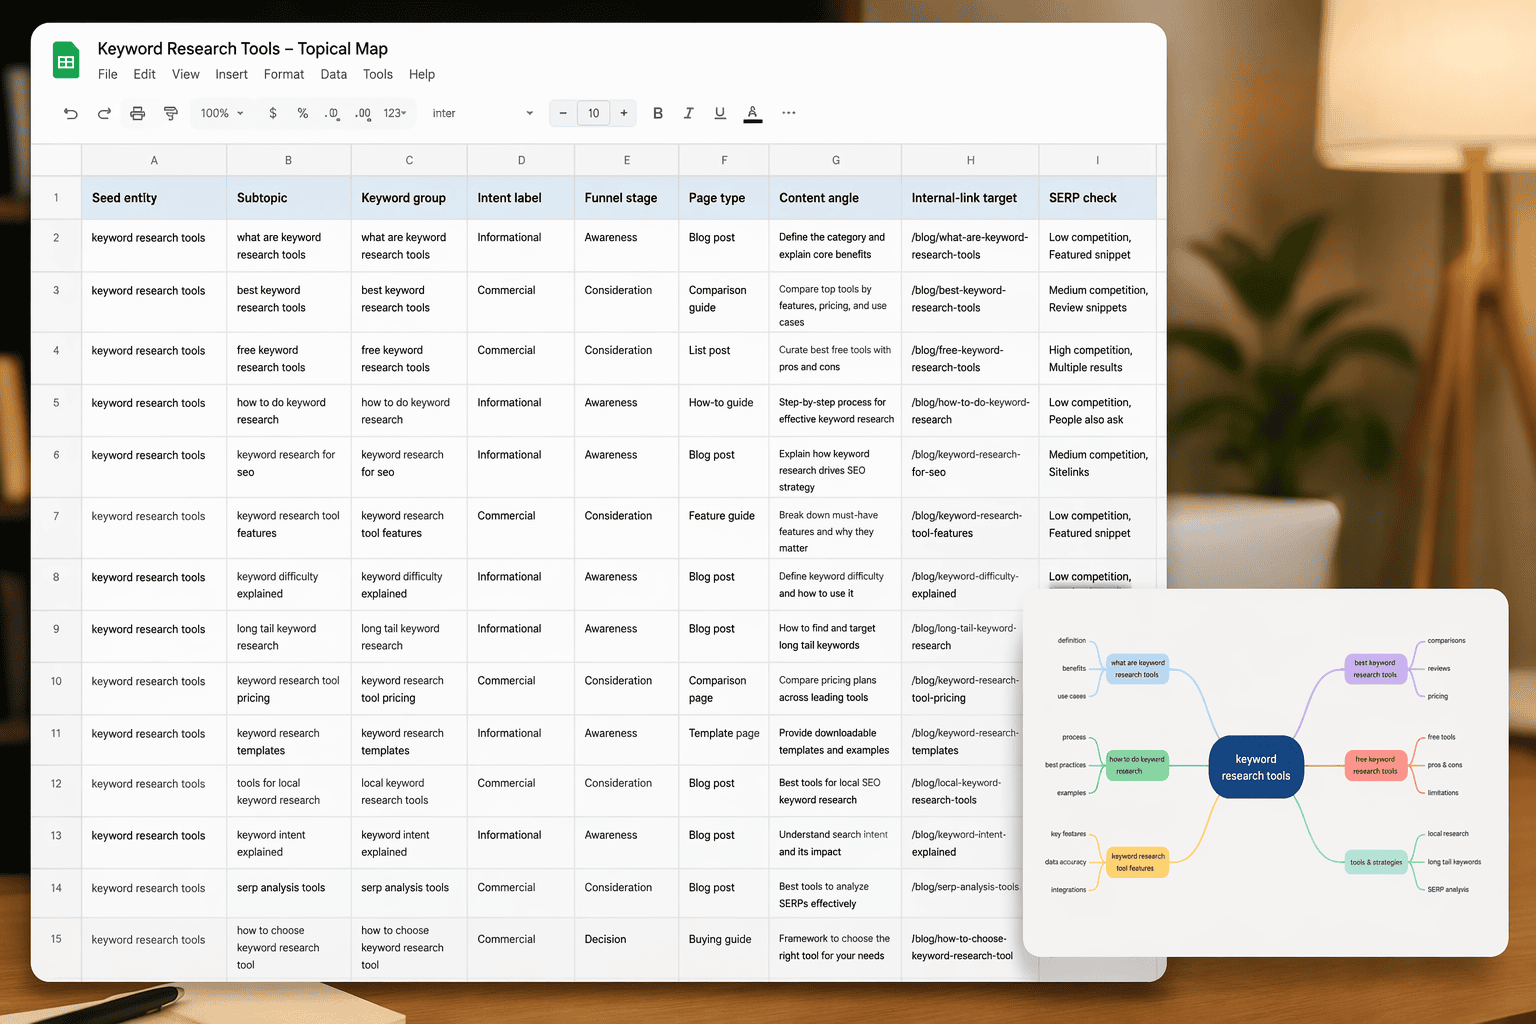This screenshot has width=1536, height=1024.
Task: Select column D header
Action: 521,160
